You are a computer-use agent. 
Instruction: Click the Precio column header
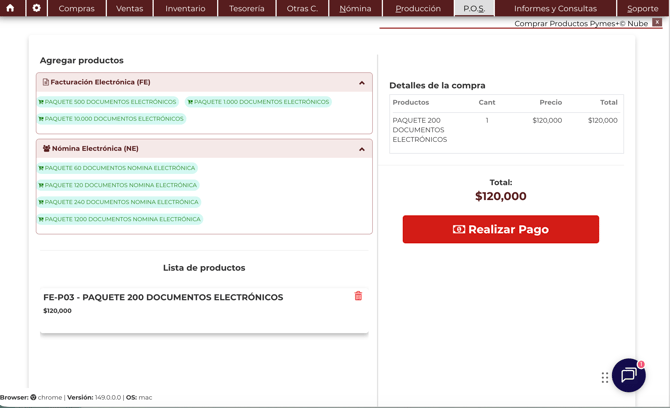(x=550, y=102)
